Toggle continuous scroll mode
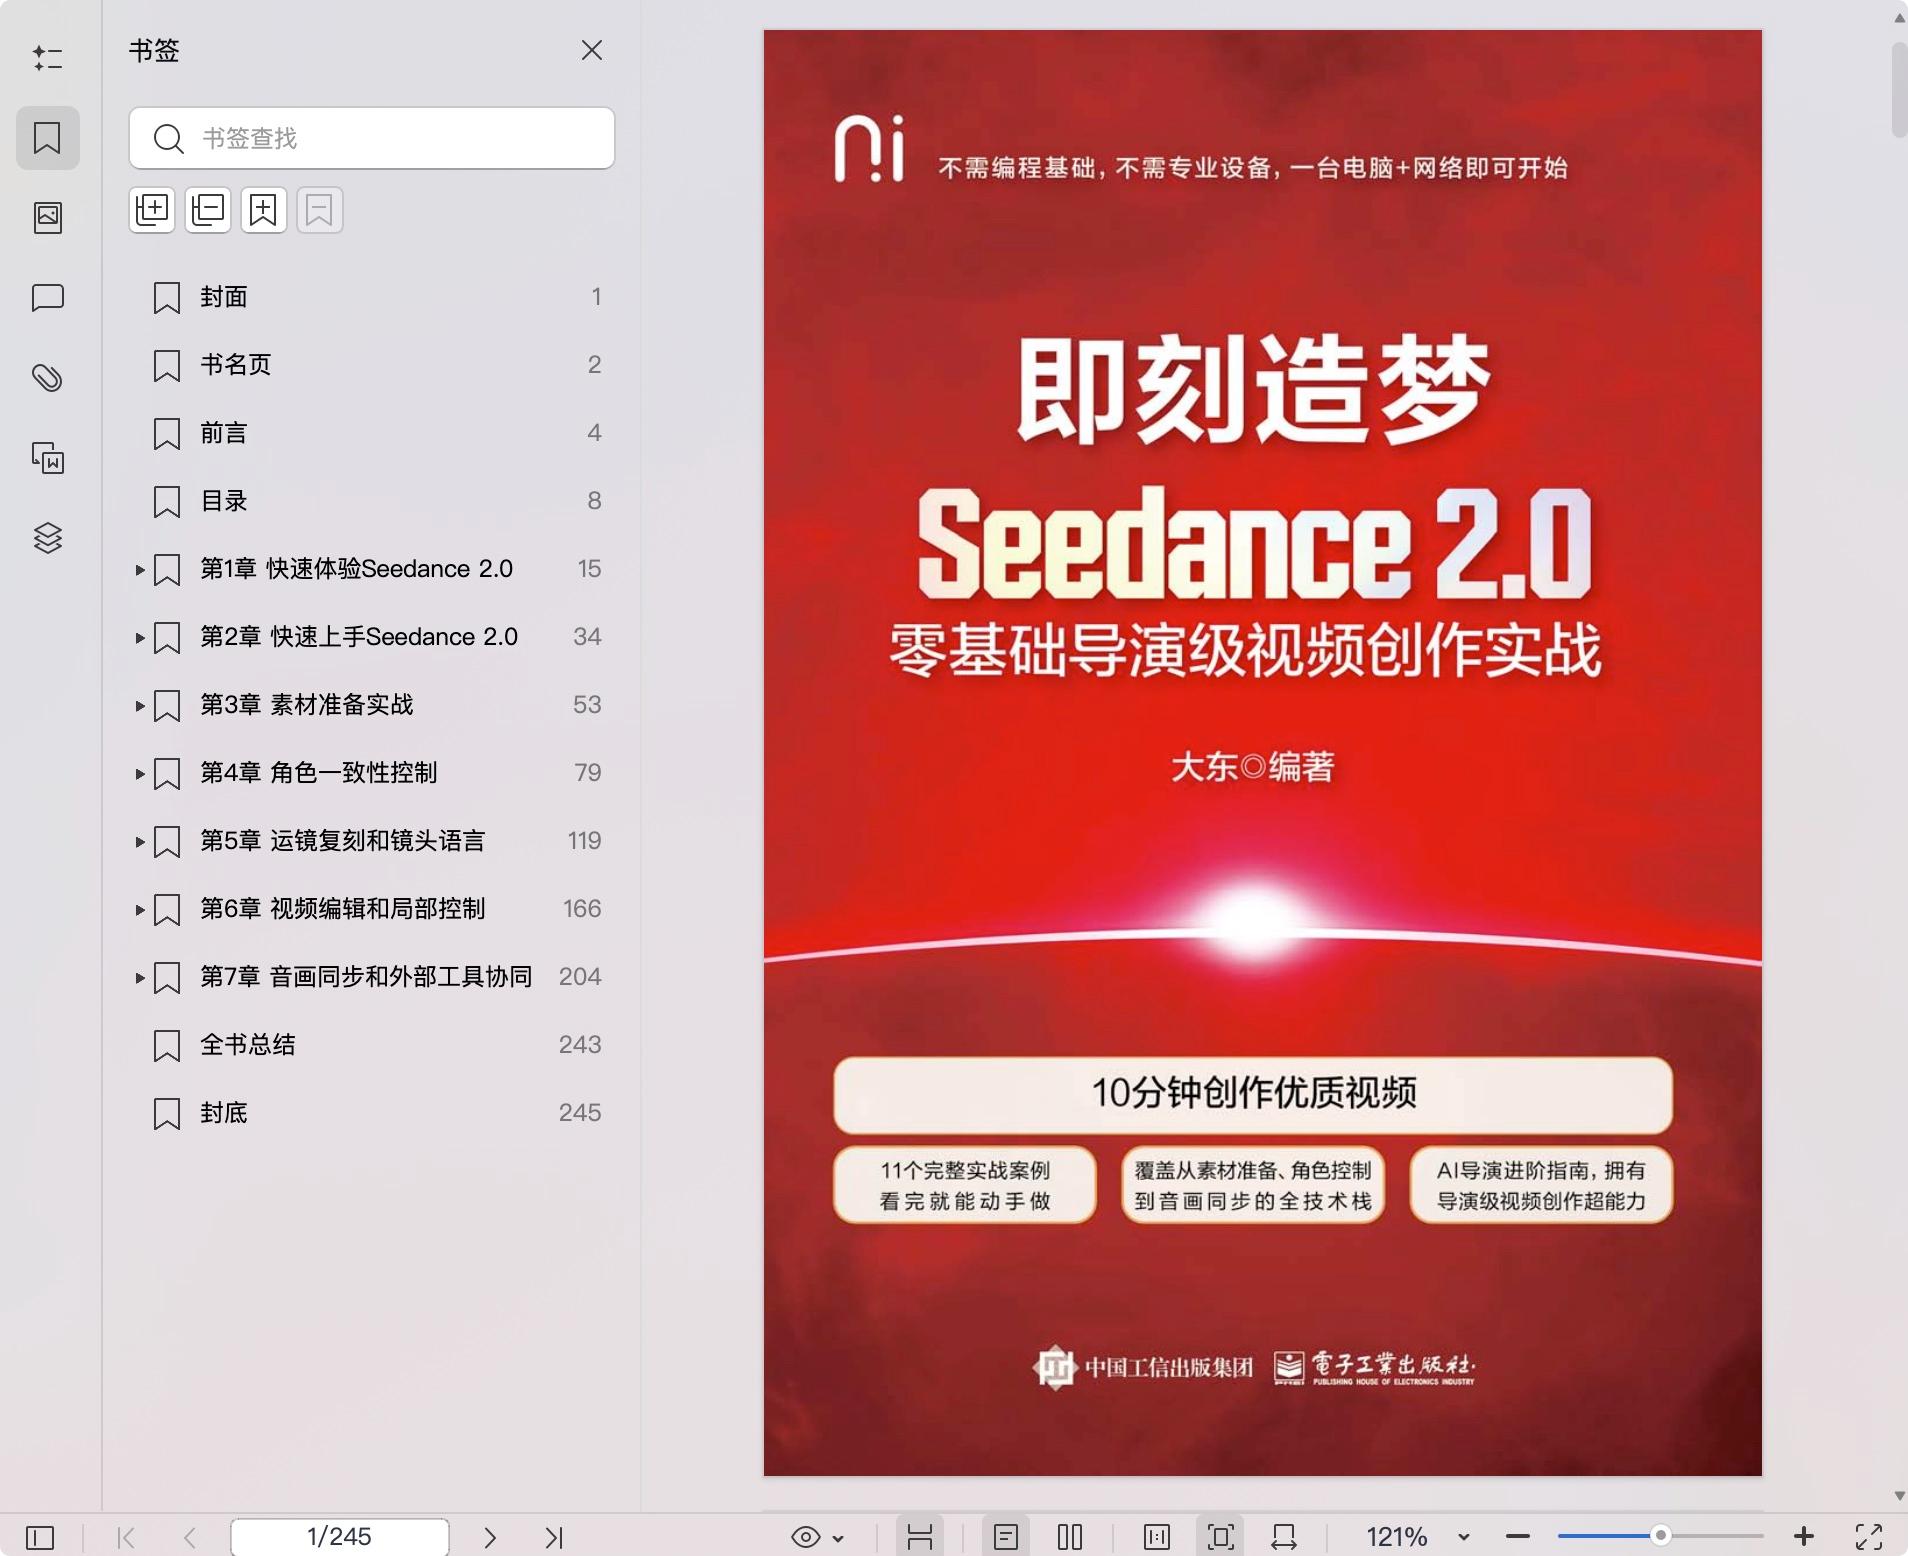 920,1537
